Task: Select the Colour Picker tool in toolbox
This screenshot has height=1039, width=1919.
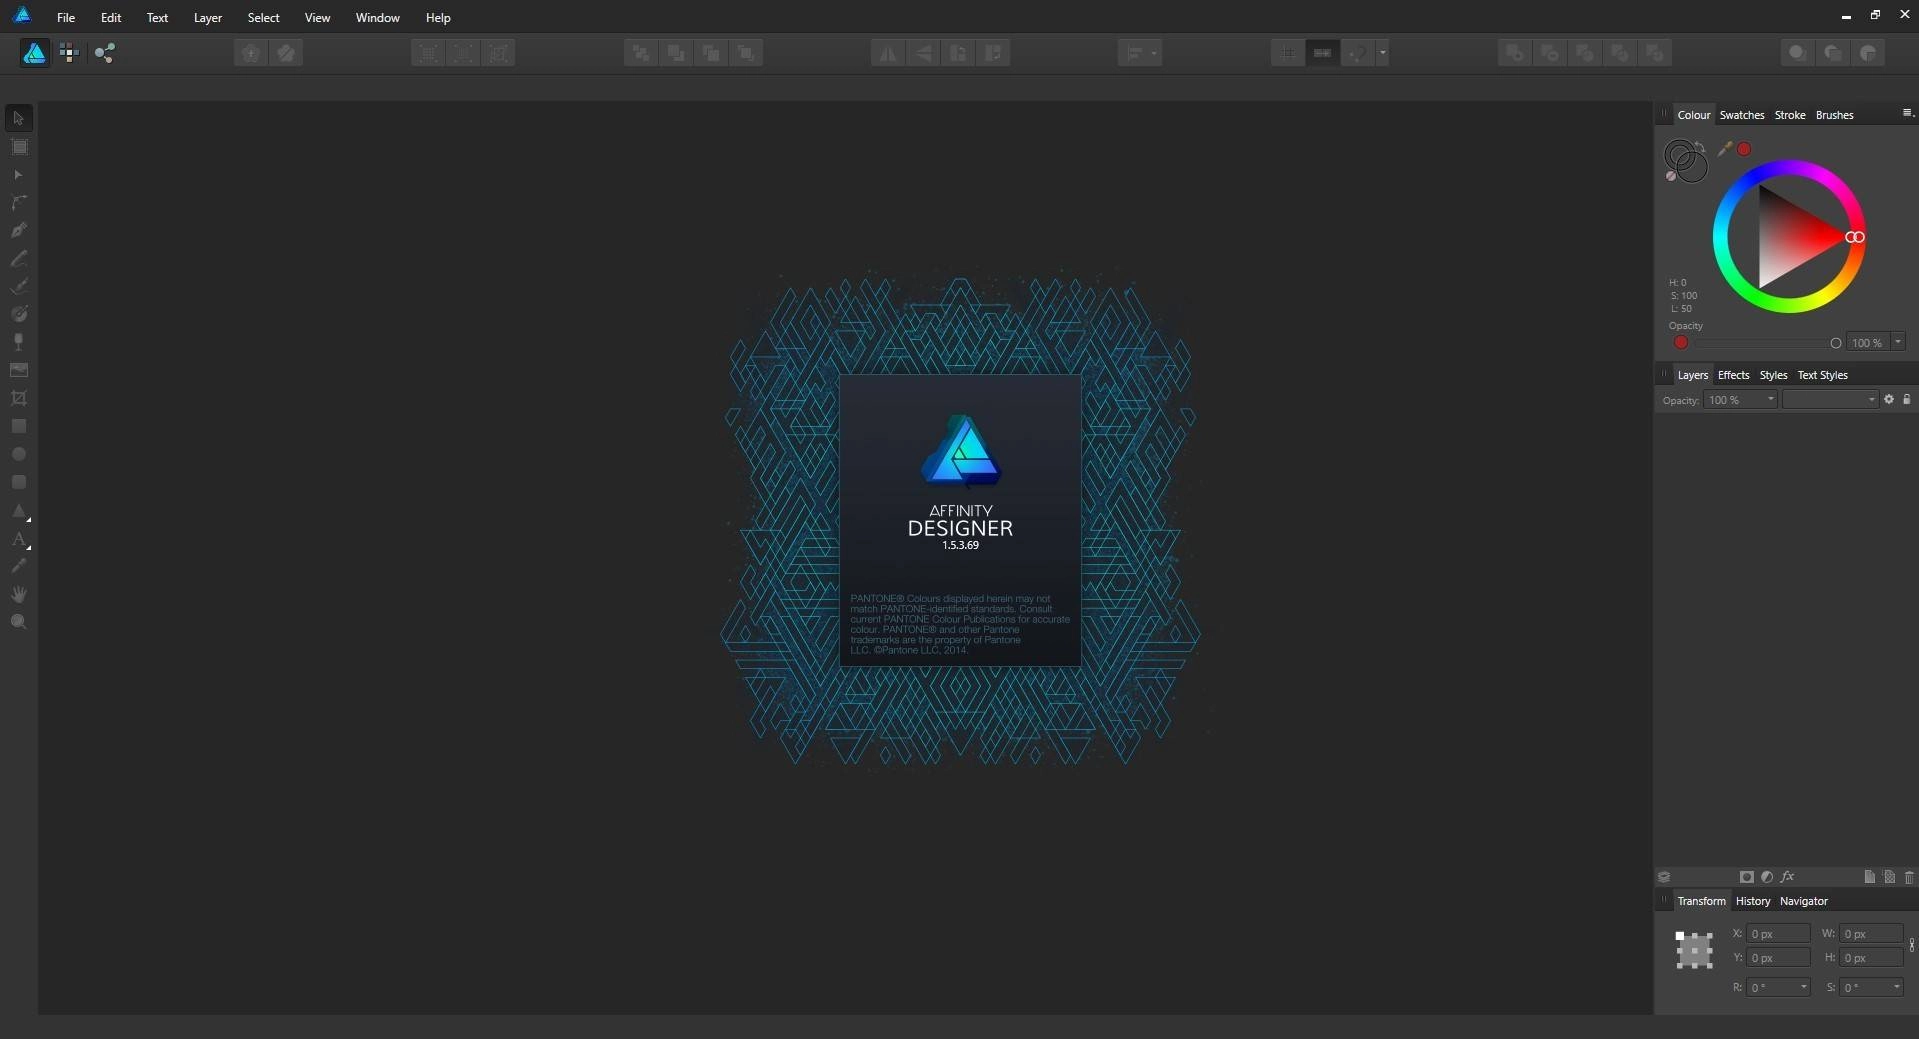Action: pos(18,566)
